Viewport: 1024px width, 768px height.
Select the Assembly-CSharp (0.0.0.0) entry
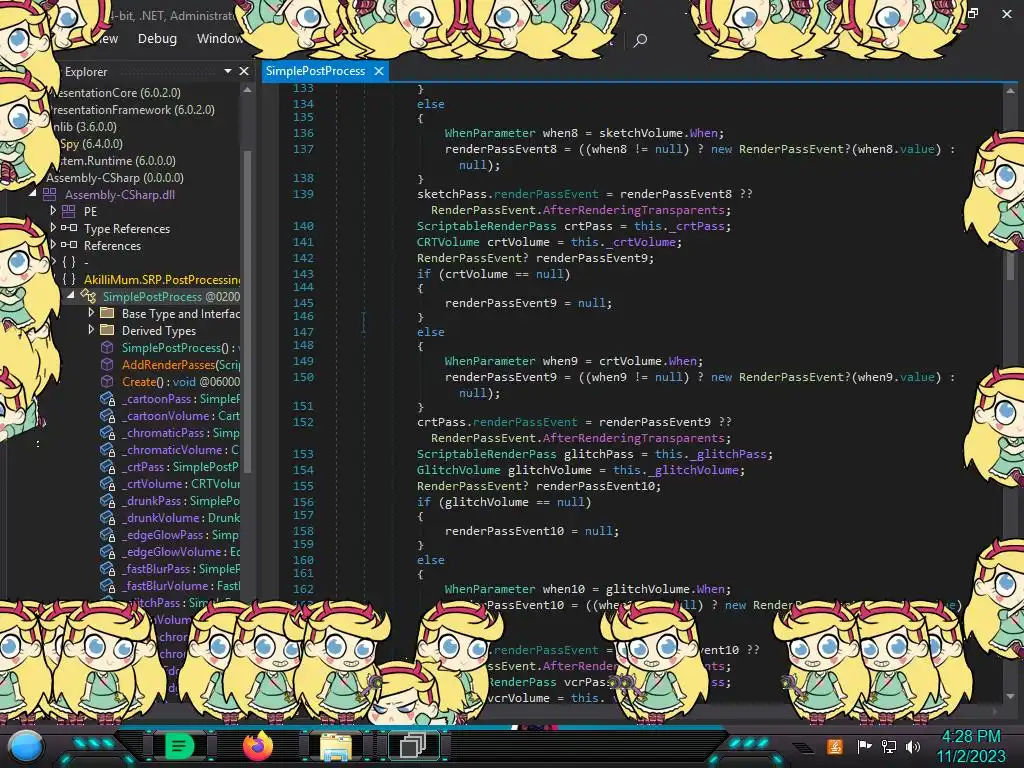(115, 178)
